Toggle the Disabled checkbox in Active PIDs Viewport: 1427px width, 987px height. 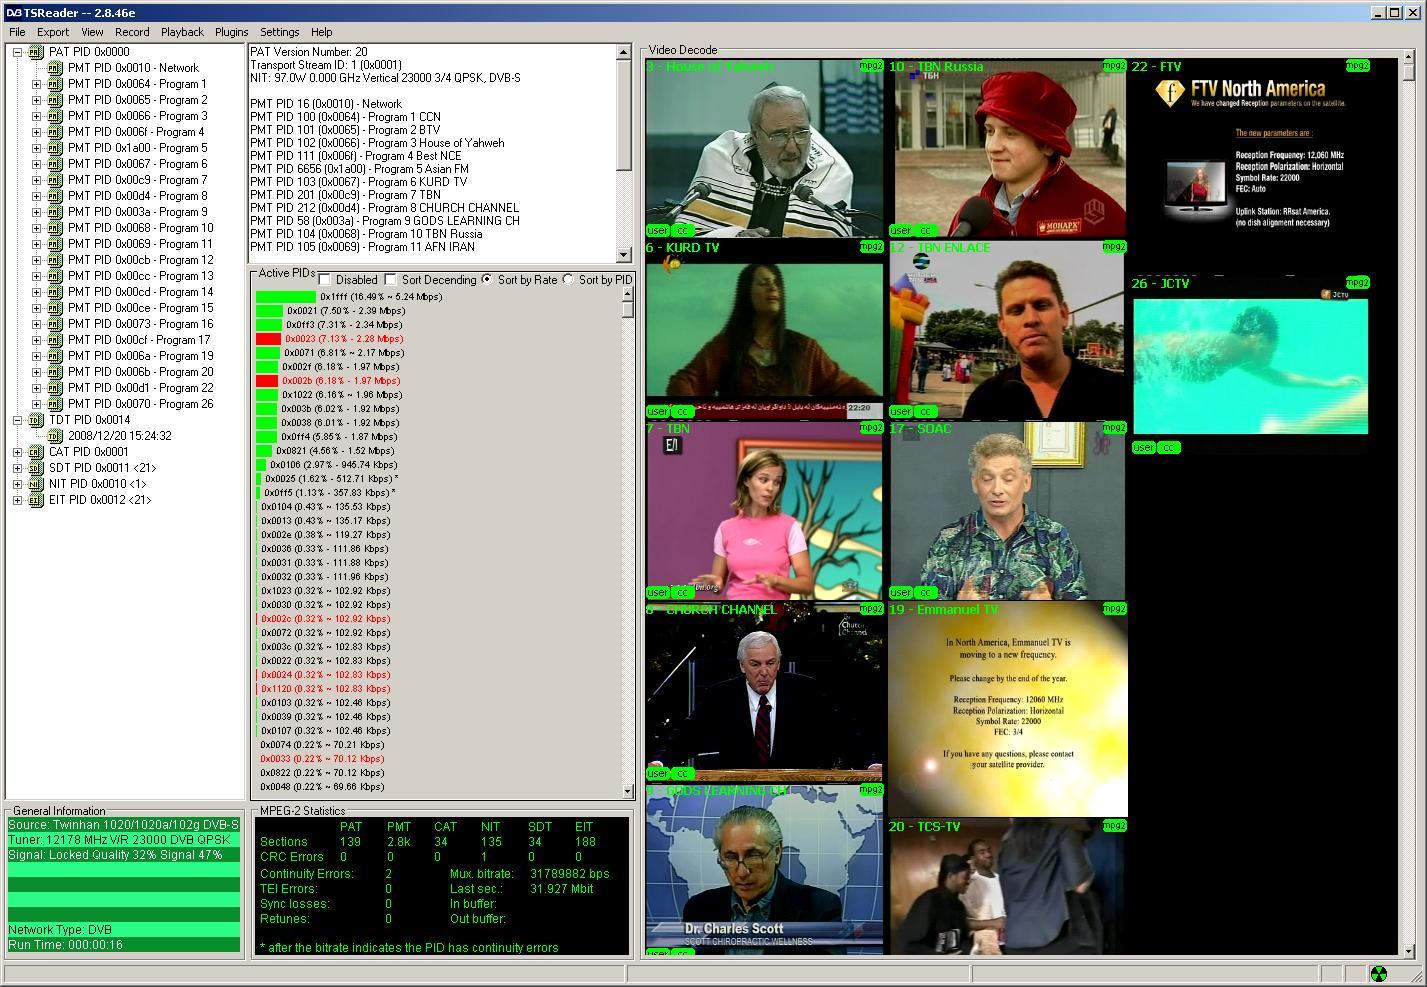click(x=324, y=279)
